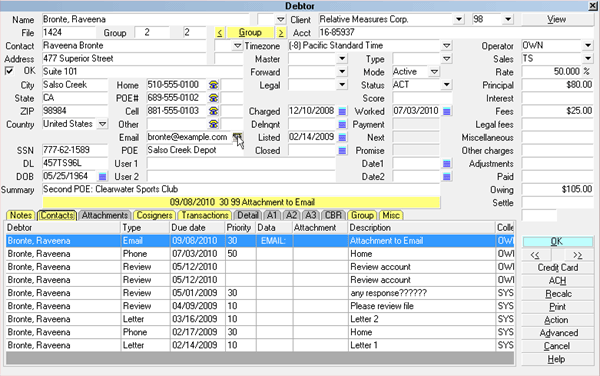Click the Summary text field
Screen dimensions: 600x376
[241, 189]
